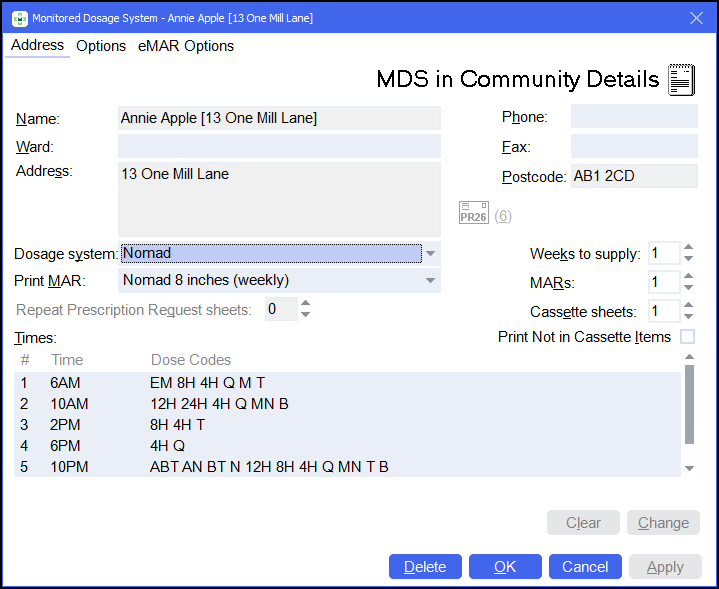Close the Monitored Dosage System window
This screenshot has height=589, width=719.
coord(697,17)
